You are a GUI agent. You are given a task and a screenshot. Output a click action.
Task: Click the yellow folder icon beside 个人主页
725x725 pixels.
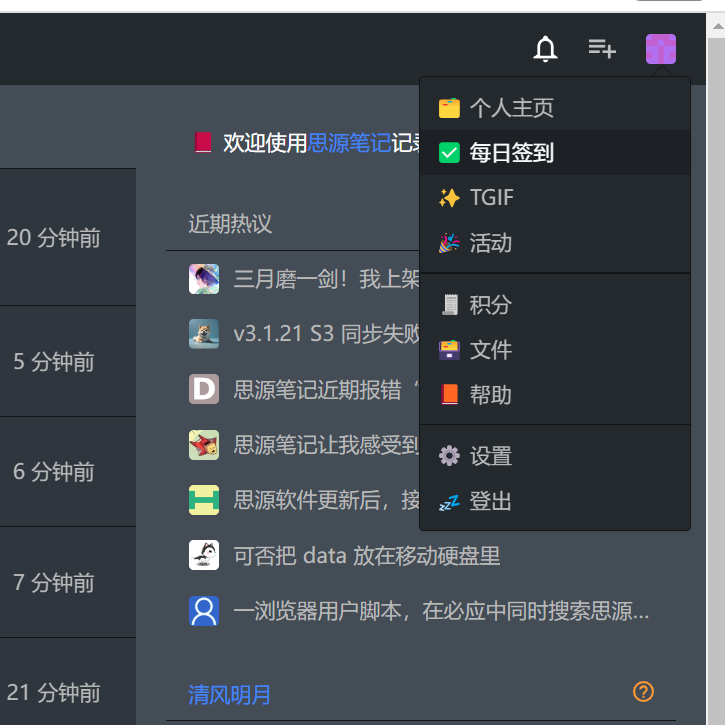pos(449,108)
